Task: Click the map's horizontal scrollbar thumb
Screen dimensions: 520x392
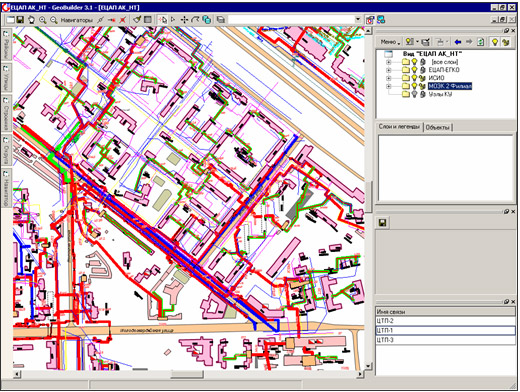Action: click(187, 374)
